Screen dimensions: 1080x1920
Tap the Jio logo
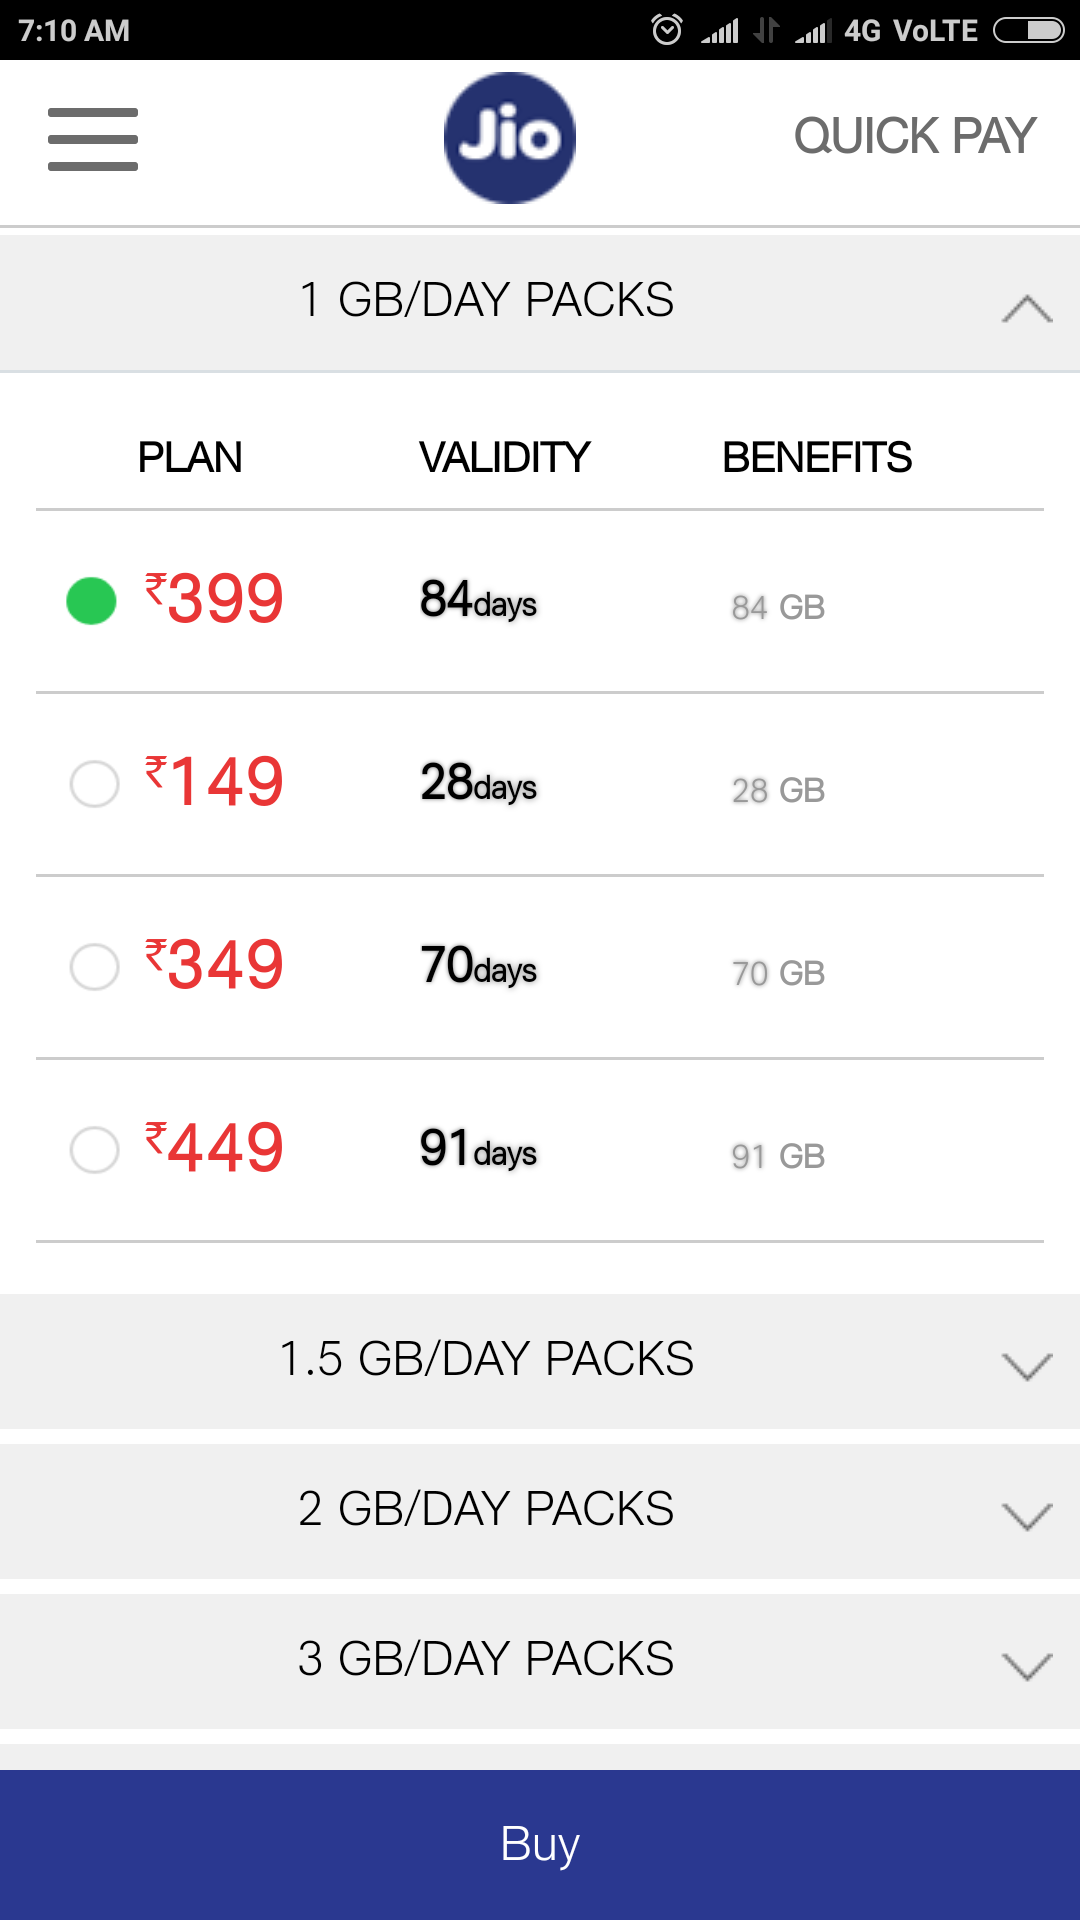510,138
